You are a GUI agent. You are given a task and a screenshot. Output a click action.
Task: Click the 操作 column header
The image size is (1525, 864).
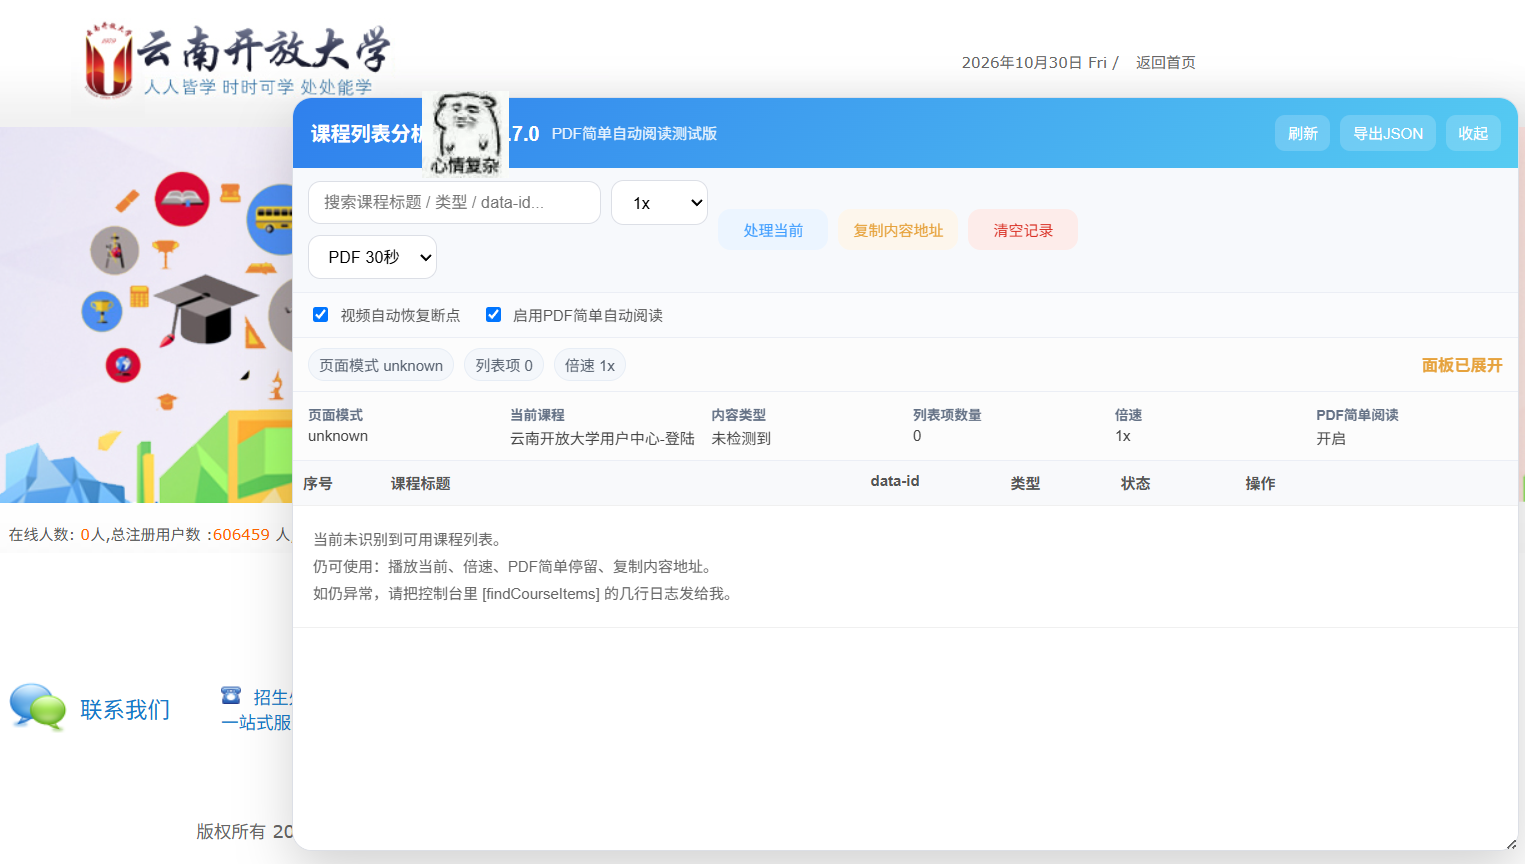point(1260,483)
